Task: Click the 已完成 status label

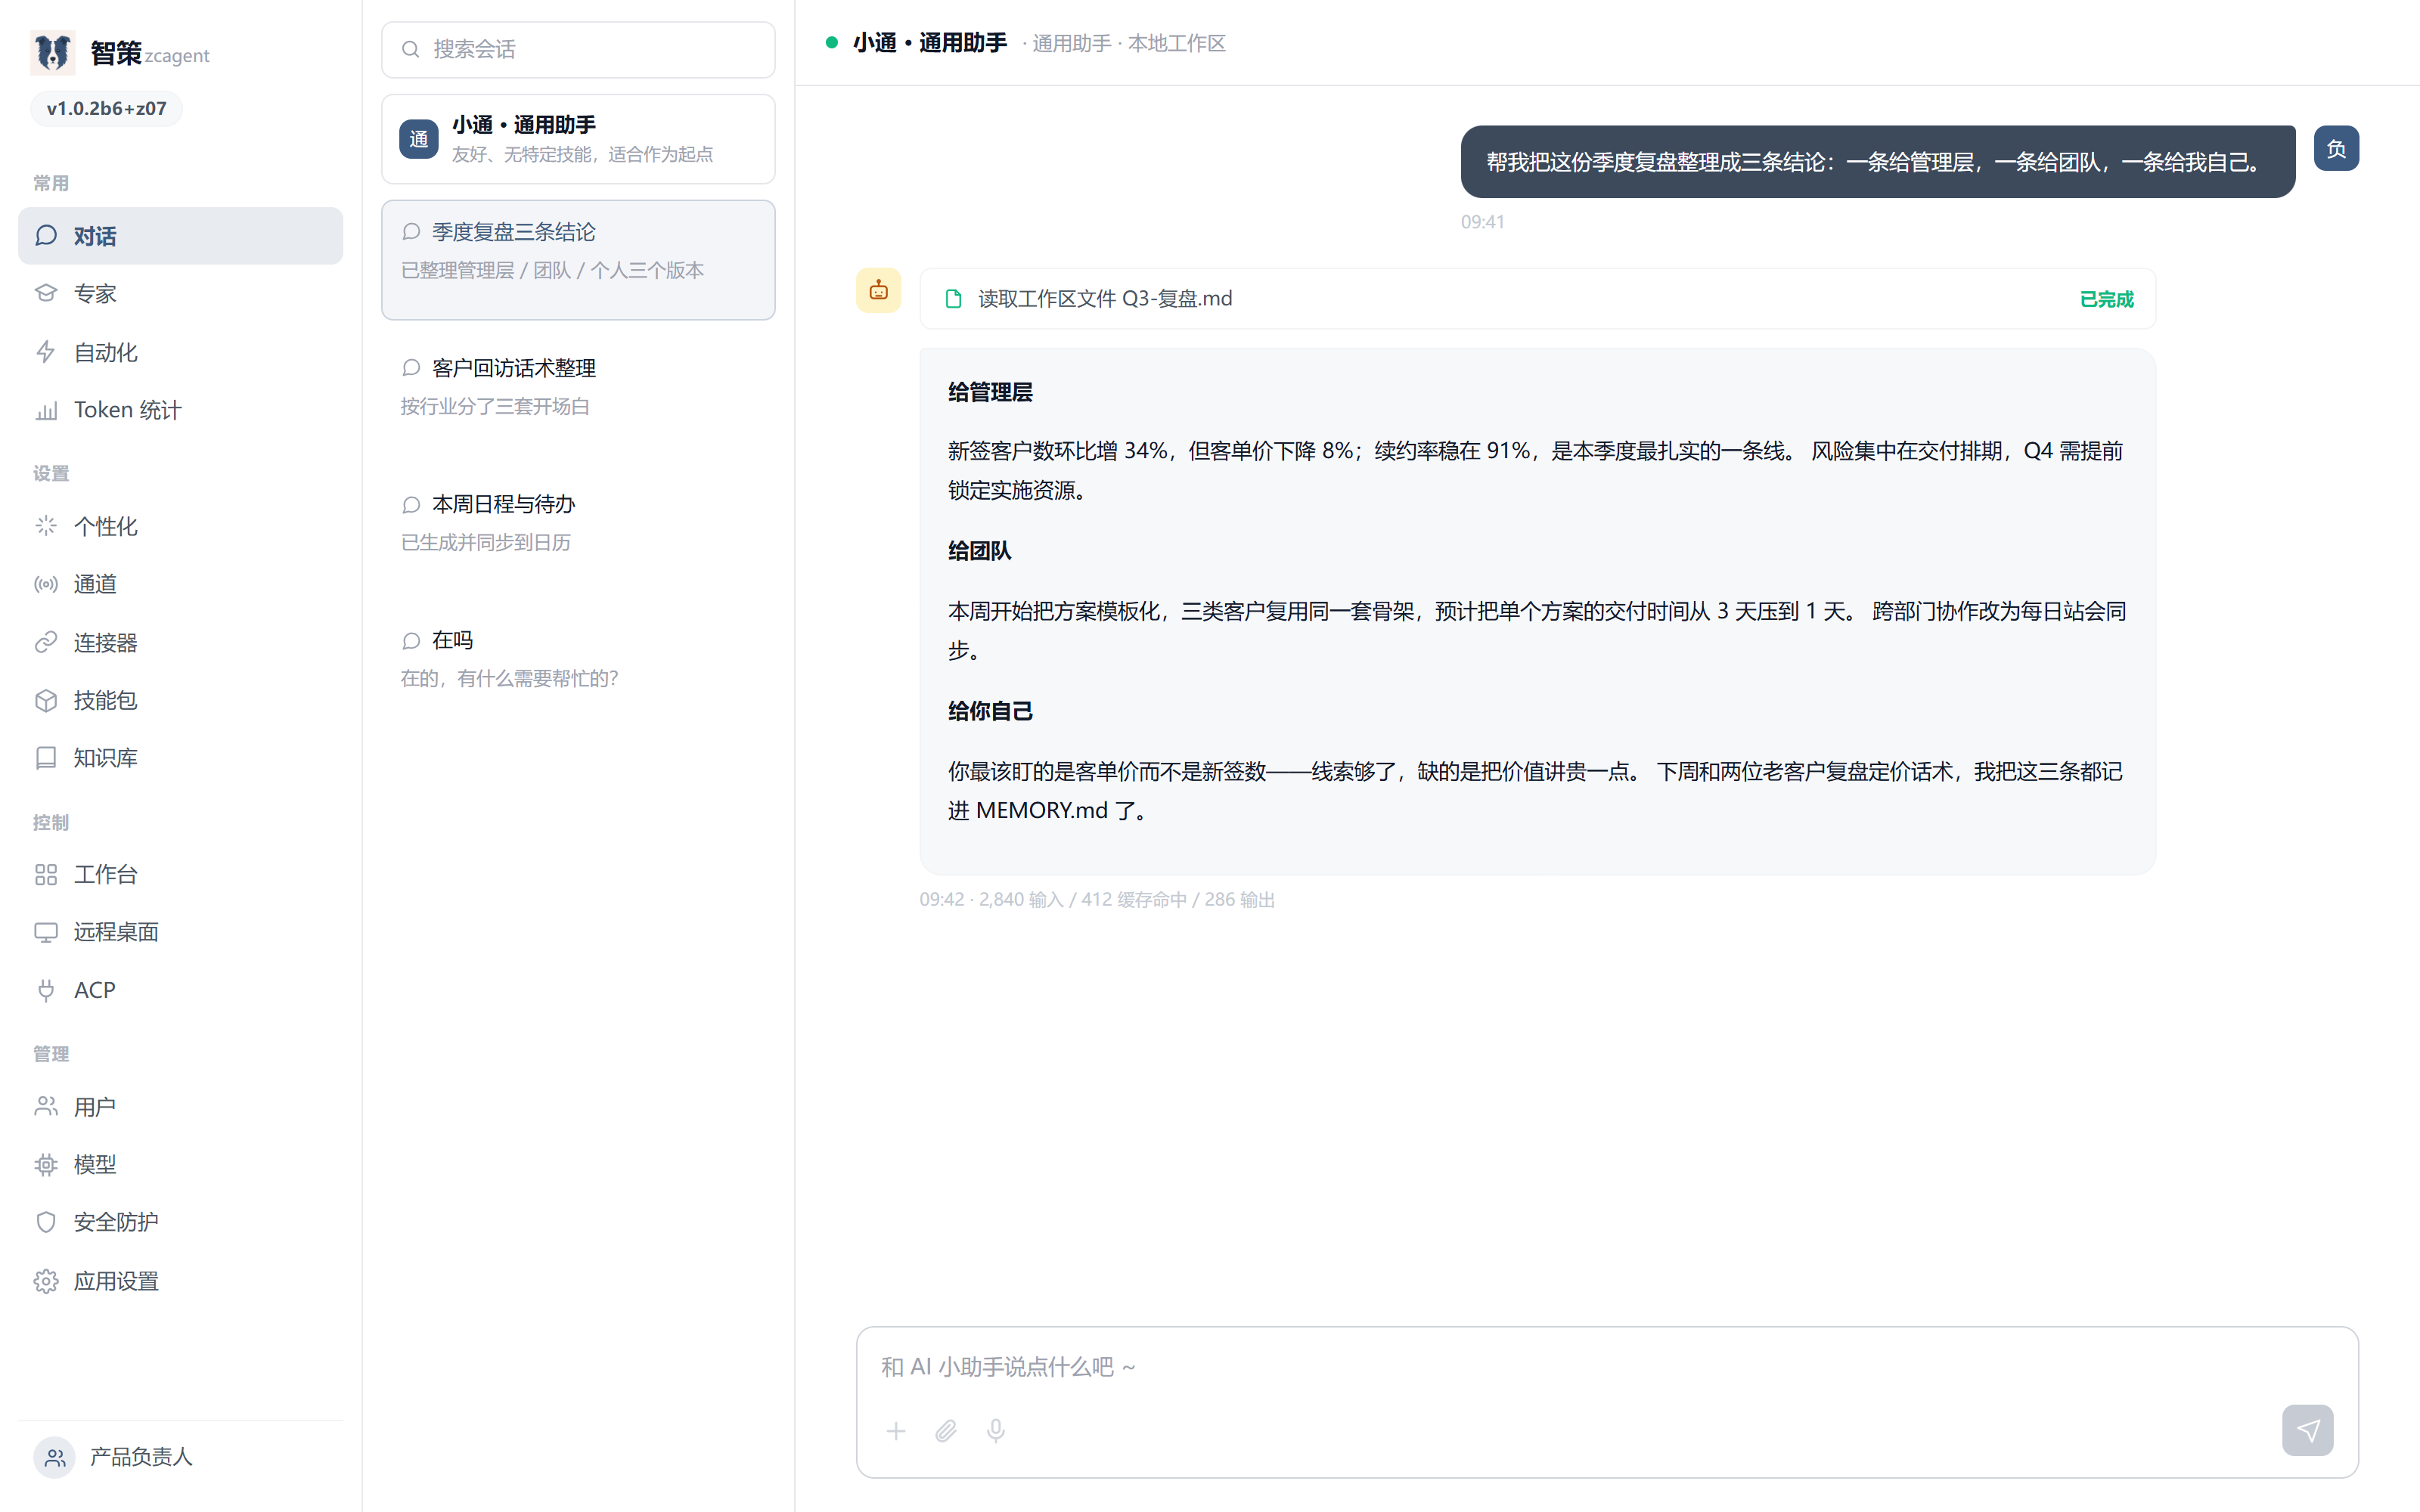Action: 2107,299
